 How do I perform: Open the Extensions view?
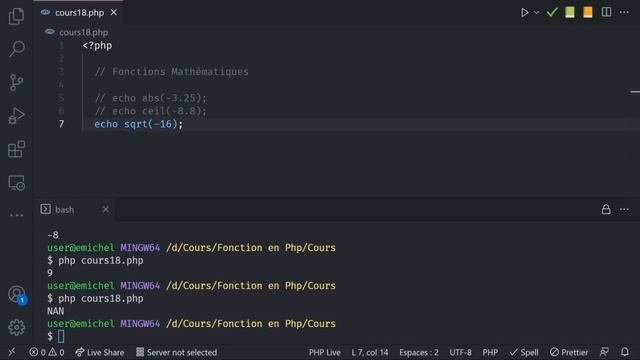tap(16, 149)
